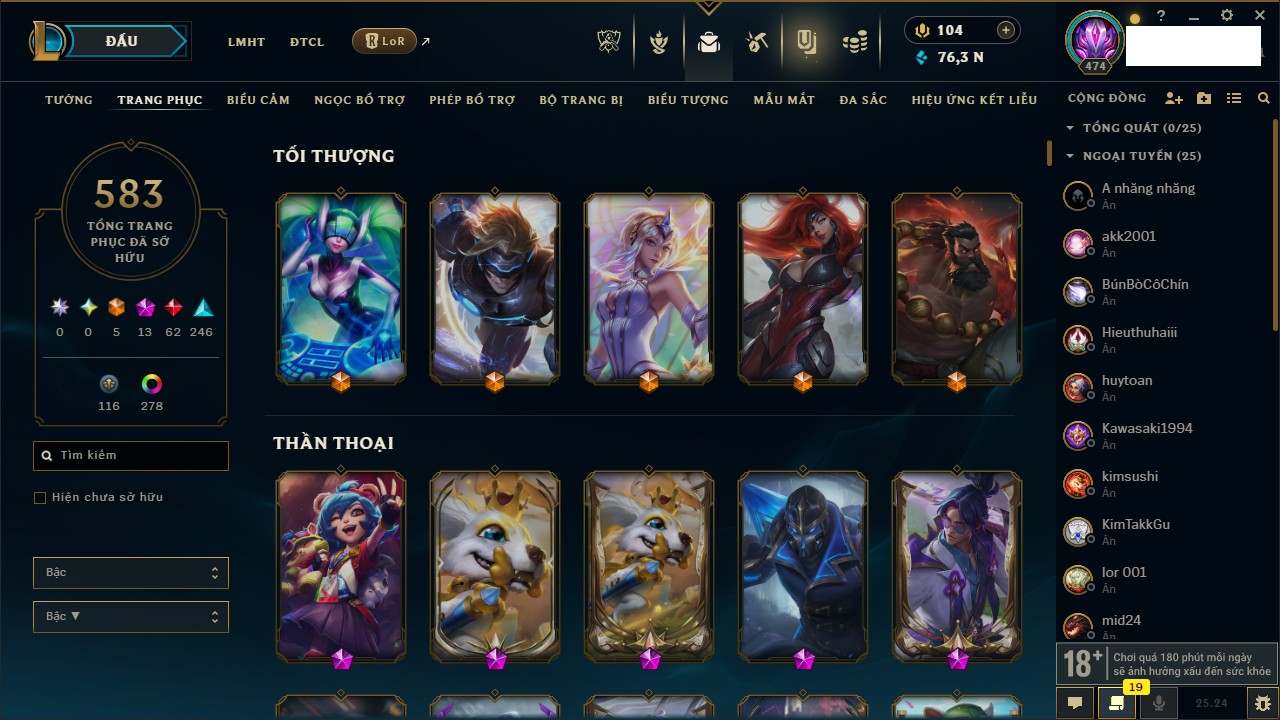Click the plus button beside 104 RP

pyautogui.click(x=1006, y=31)
